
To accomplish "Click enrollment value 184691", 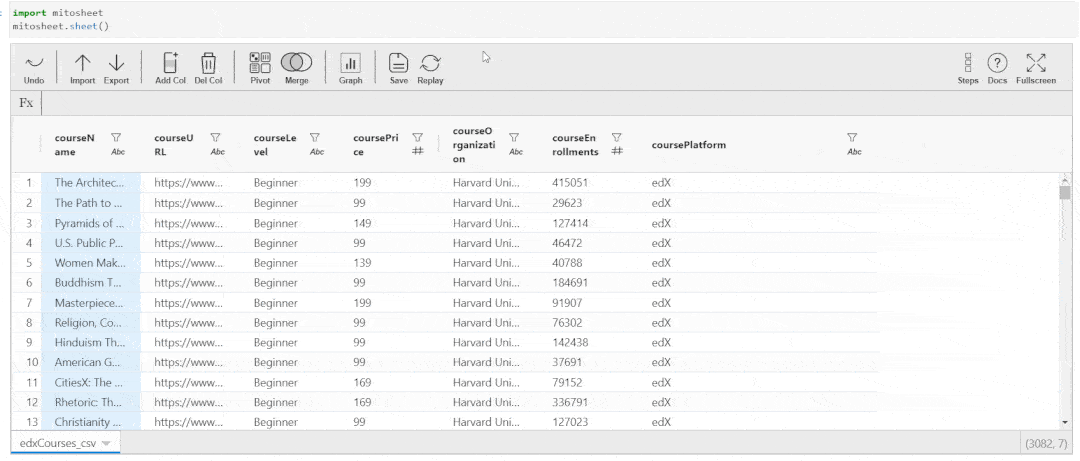I will (570, 283).
